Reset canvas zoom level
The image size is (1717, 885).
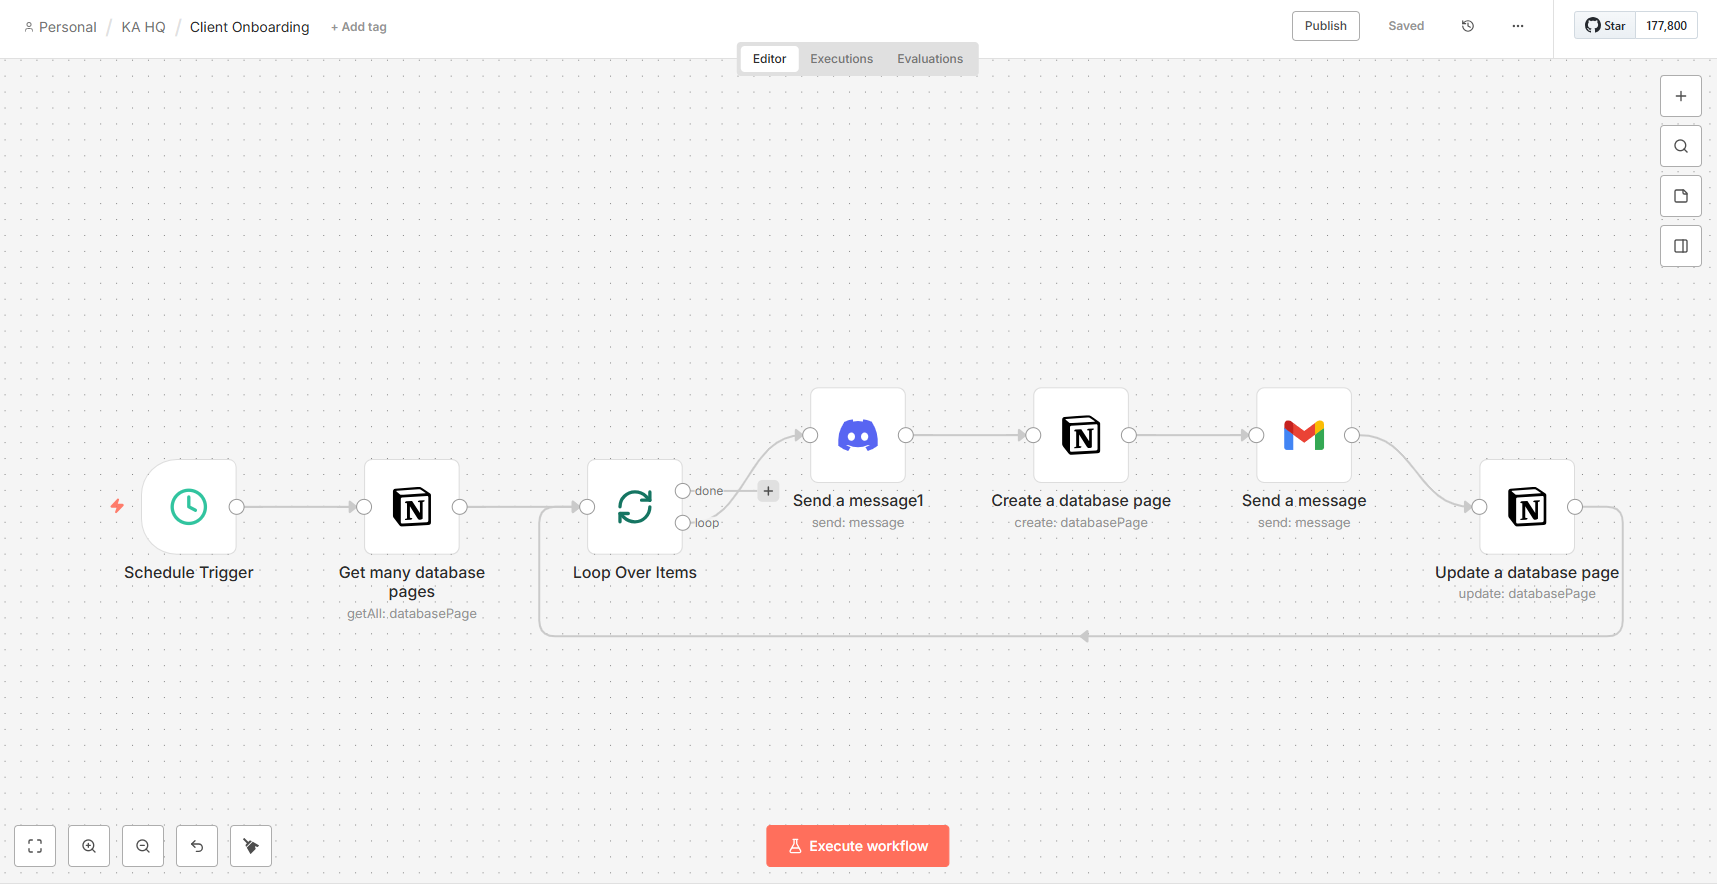[197, 846]
